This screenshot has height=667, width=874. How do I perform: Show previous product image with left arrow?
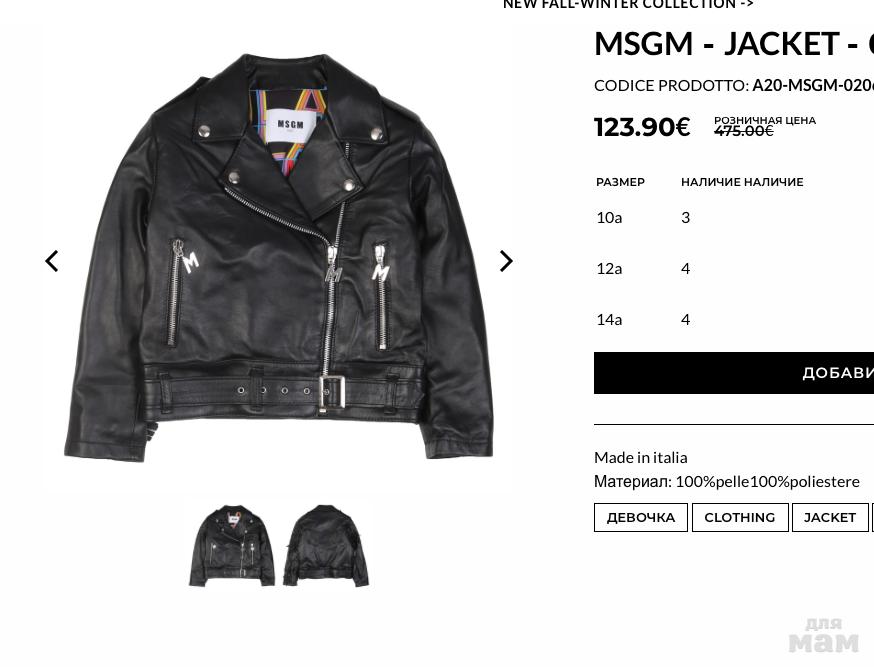pyautogui.click(x=52, y=261)
